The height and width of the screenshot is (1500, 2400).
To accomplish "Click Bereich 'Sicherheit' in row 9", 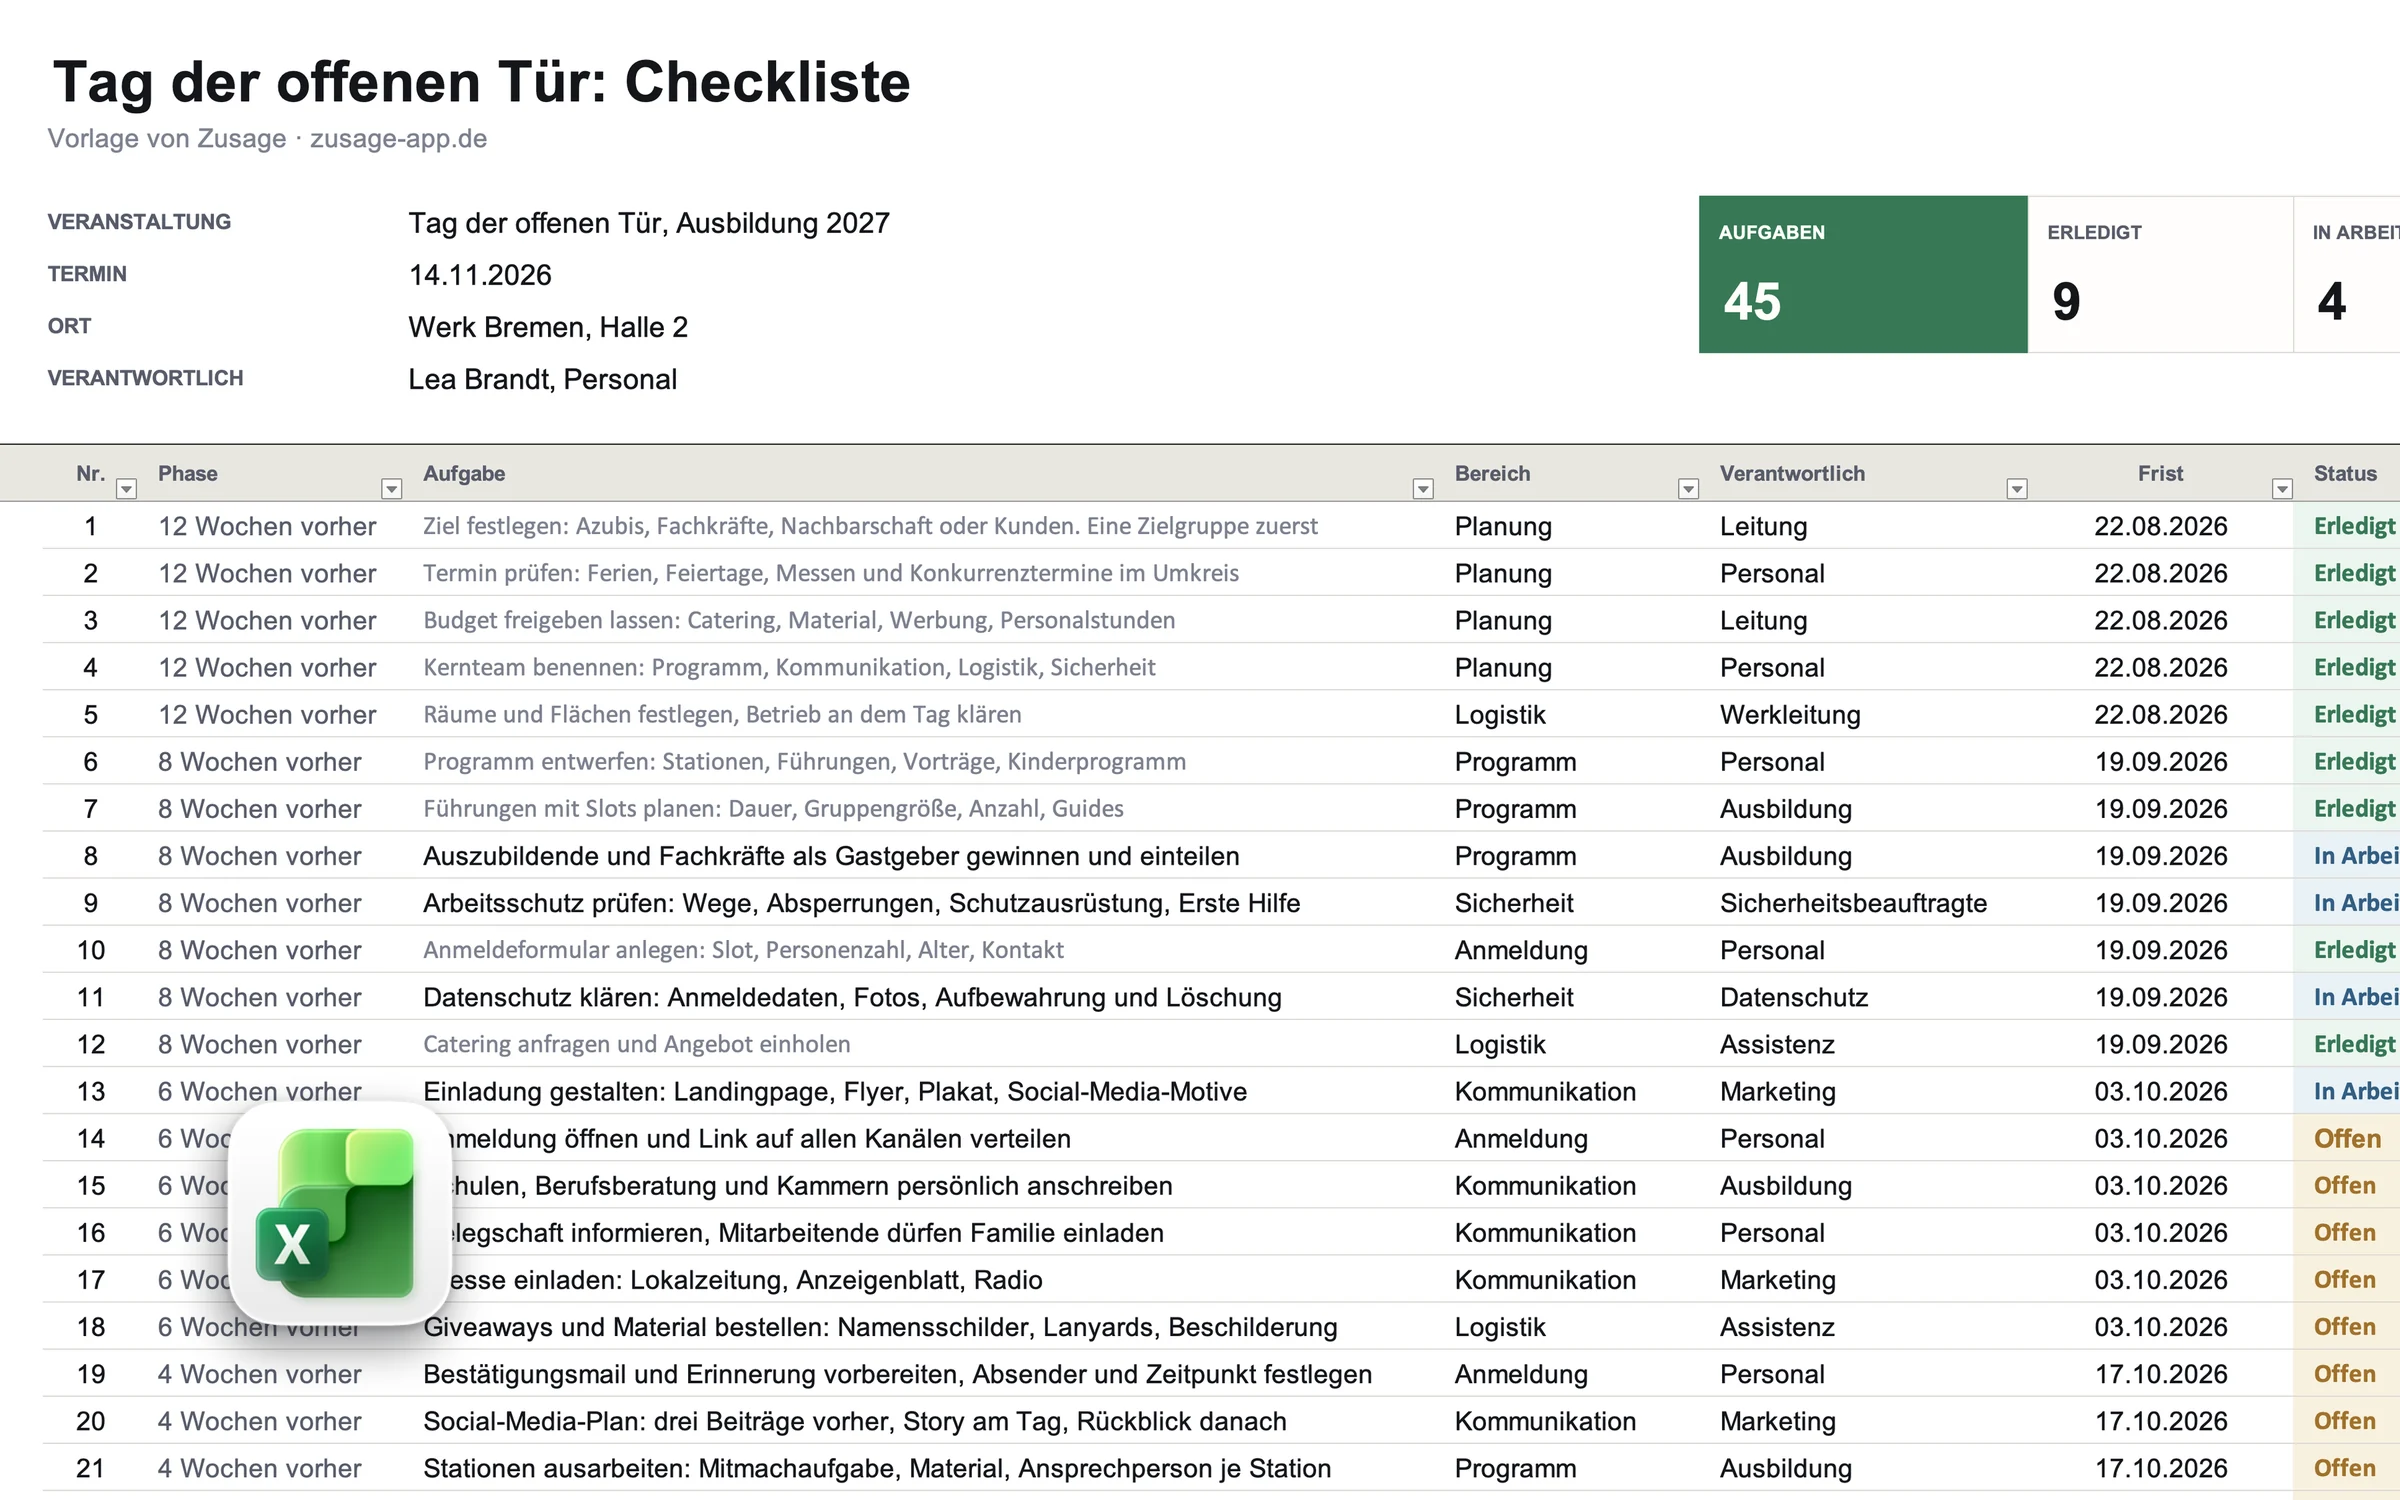I will click(x=1514, y=903).
